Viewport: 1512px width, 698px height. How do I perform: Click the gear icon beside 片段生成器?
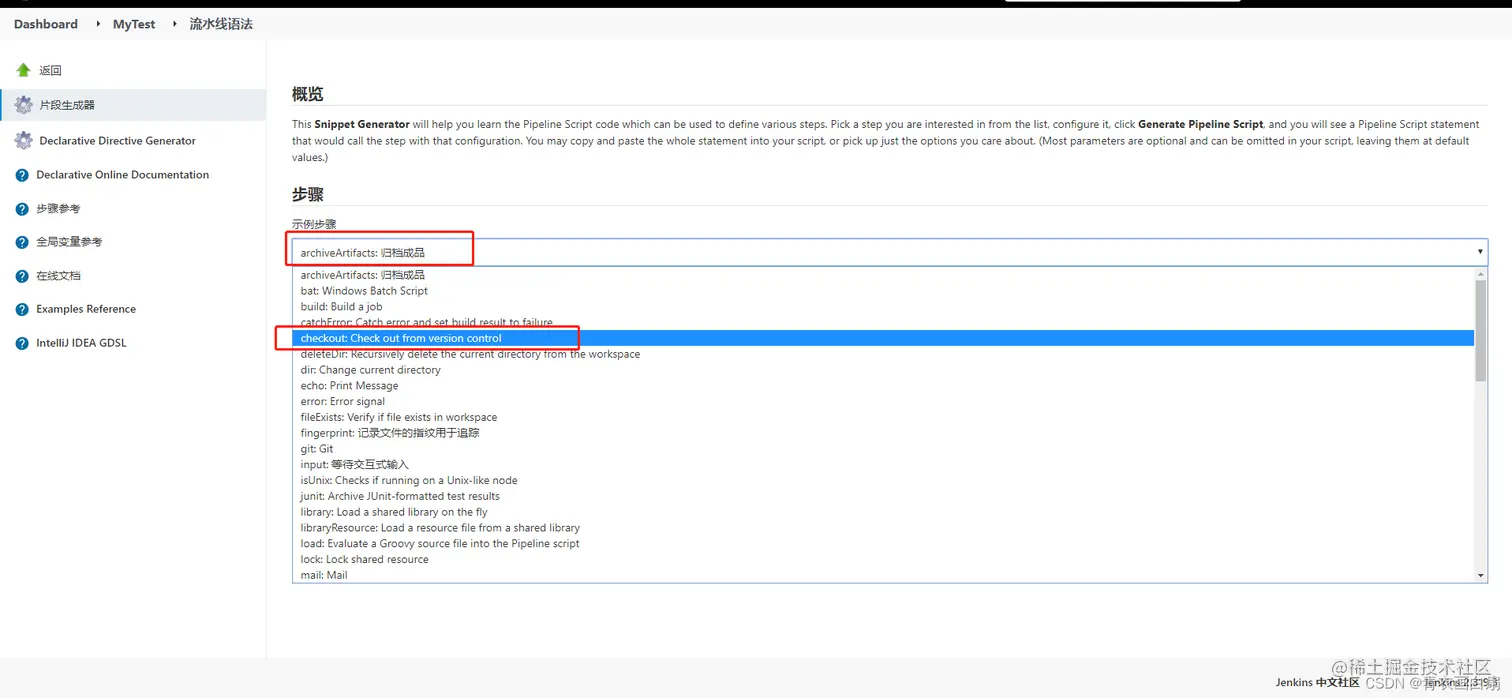click(23, 104)
